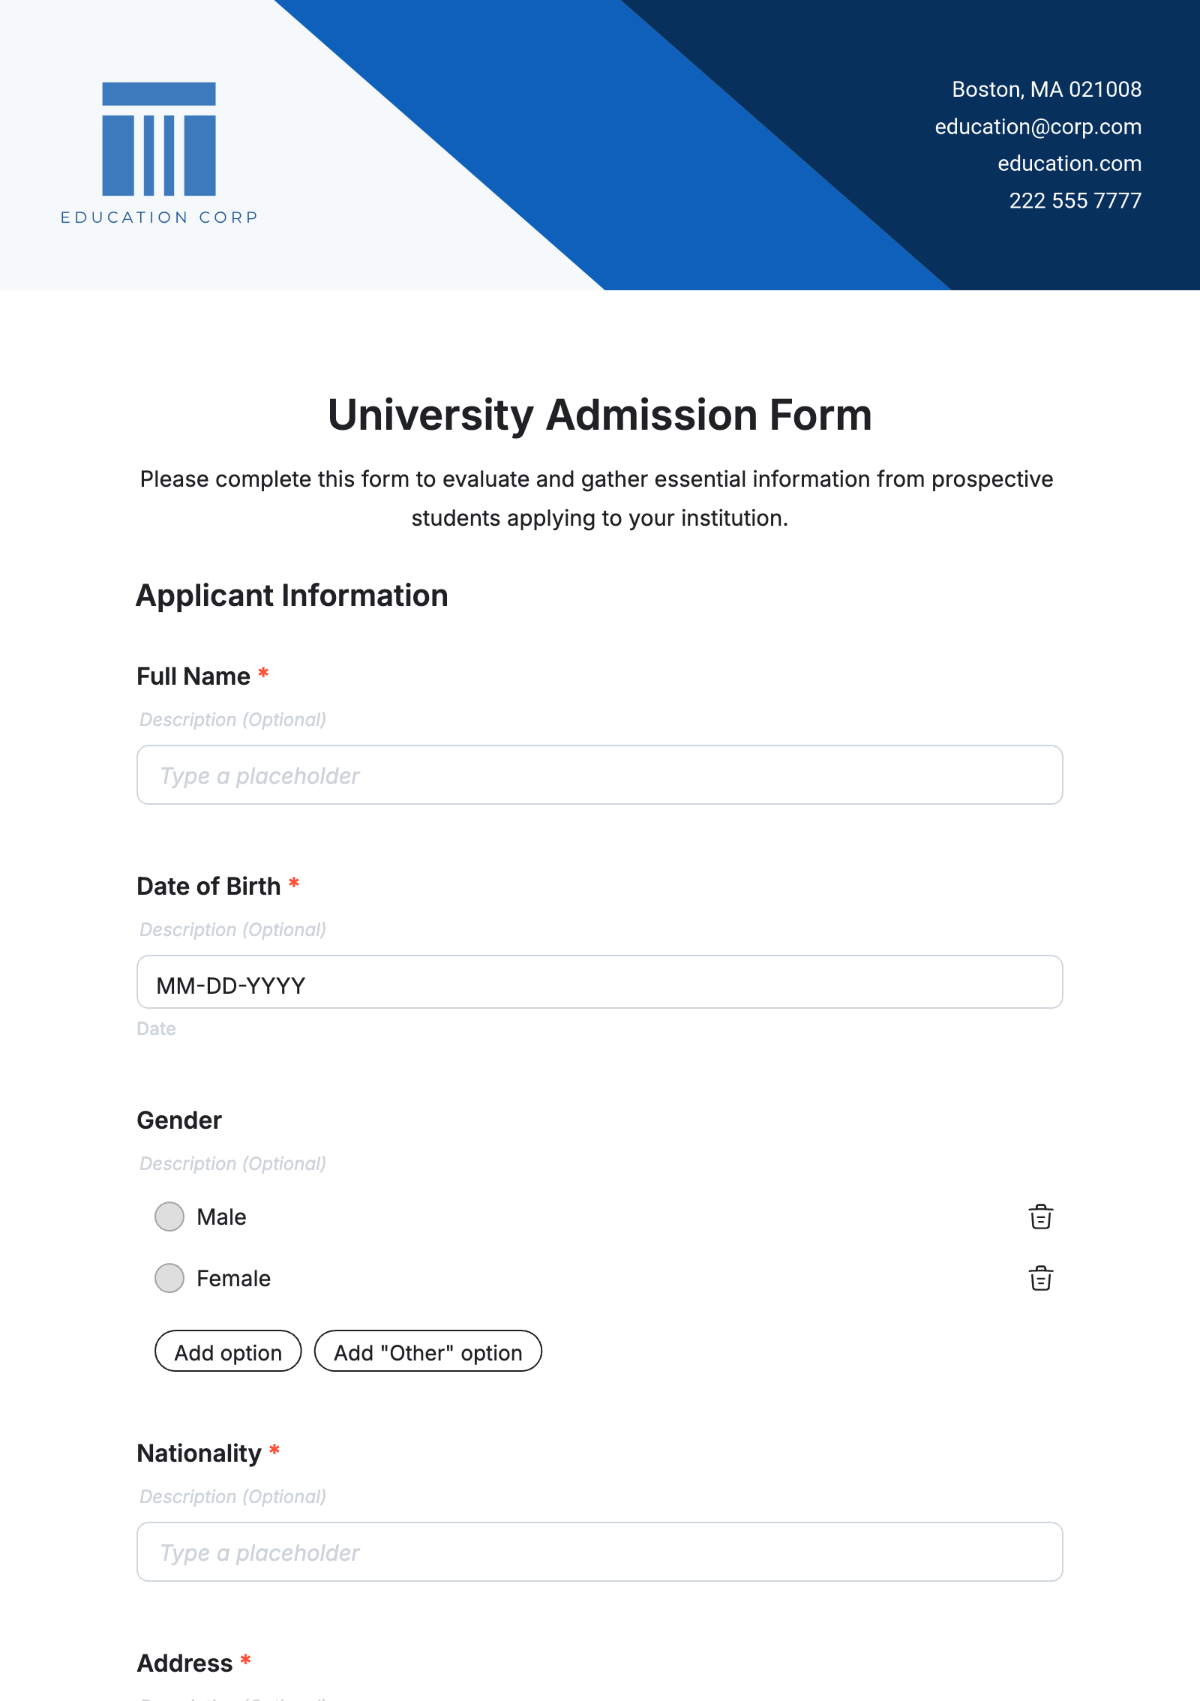This screenshot has width=1200, height=1701.
Task: Edit description under Date of Birth
Action: (x=233, y=930)
